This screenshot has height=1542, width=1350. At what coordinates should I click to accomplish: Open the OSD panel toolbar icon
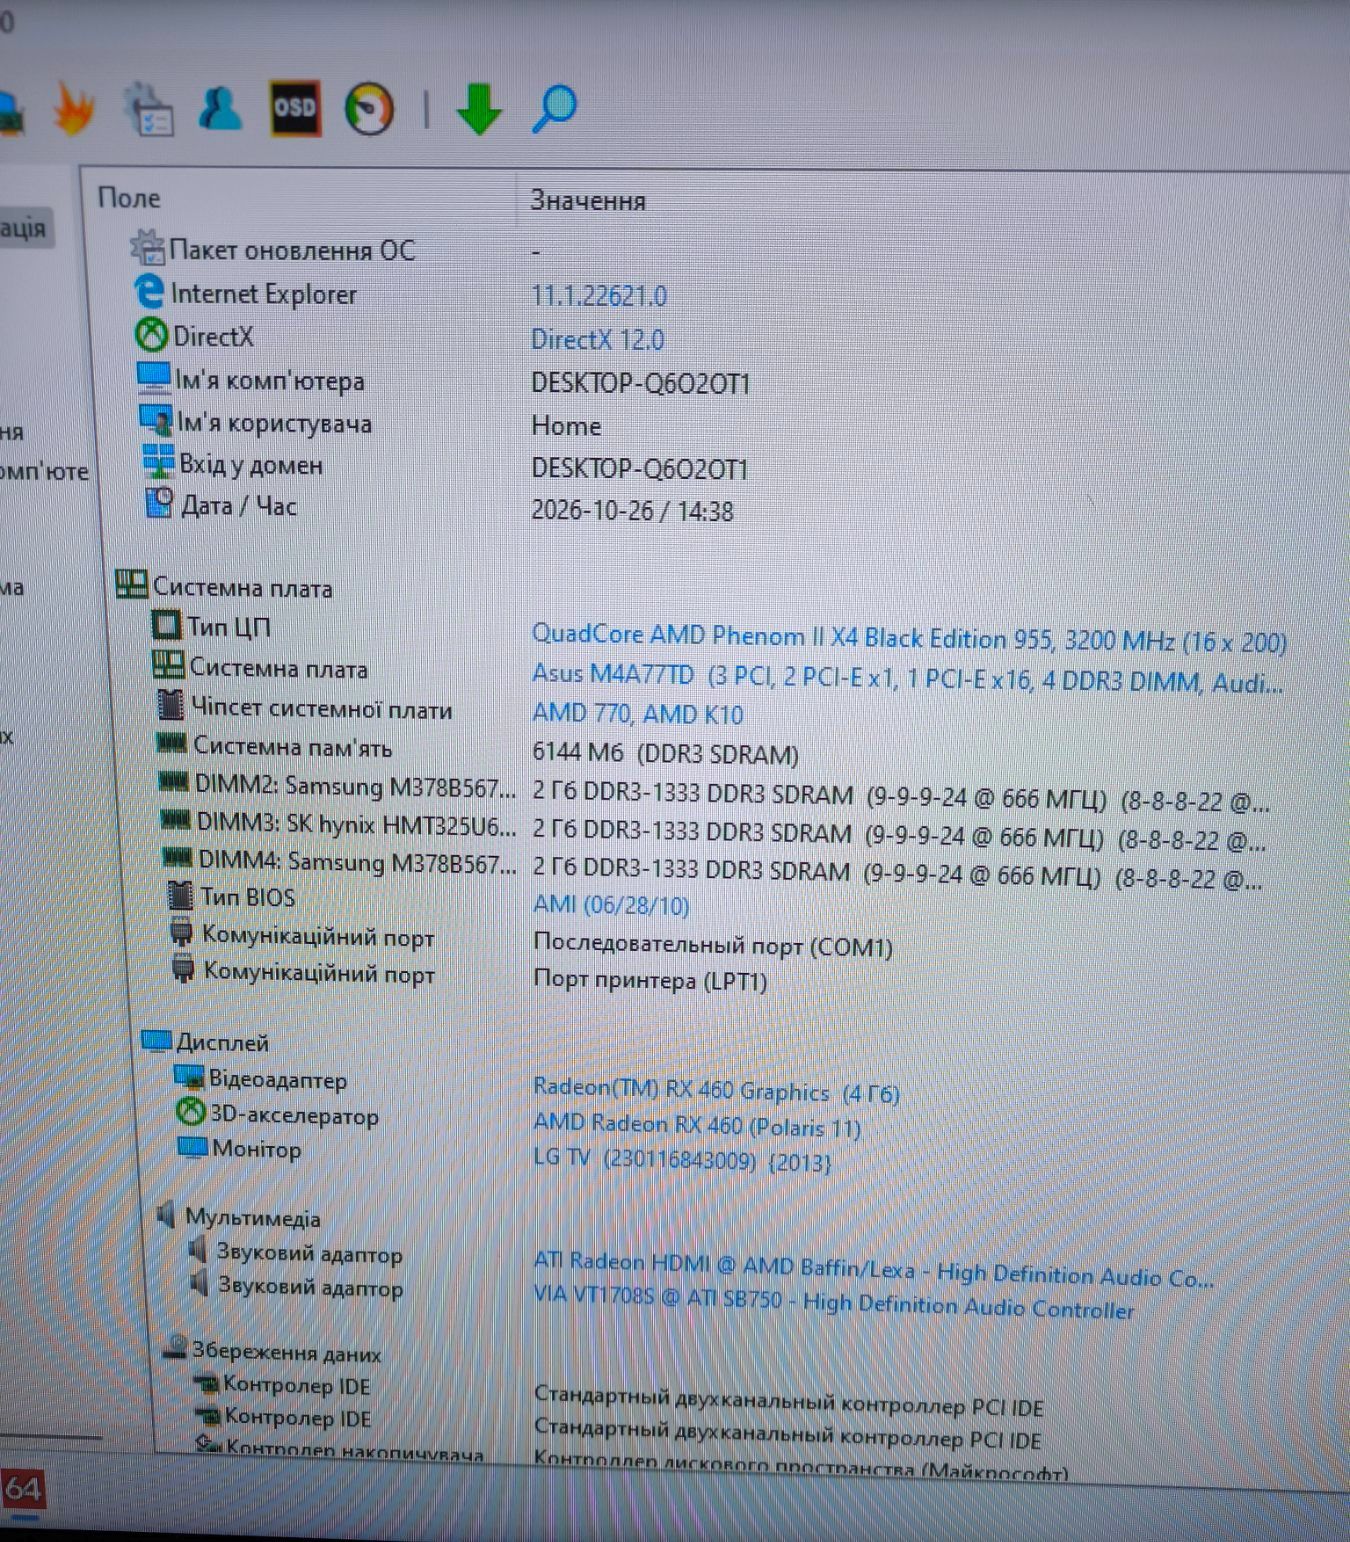(x=295, y=108)
